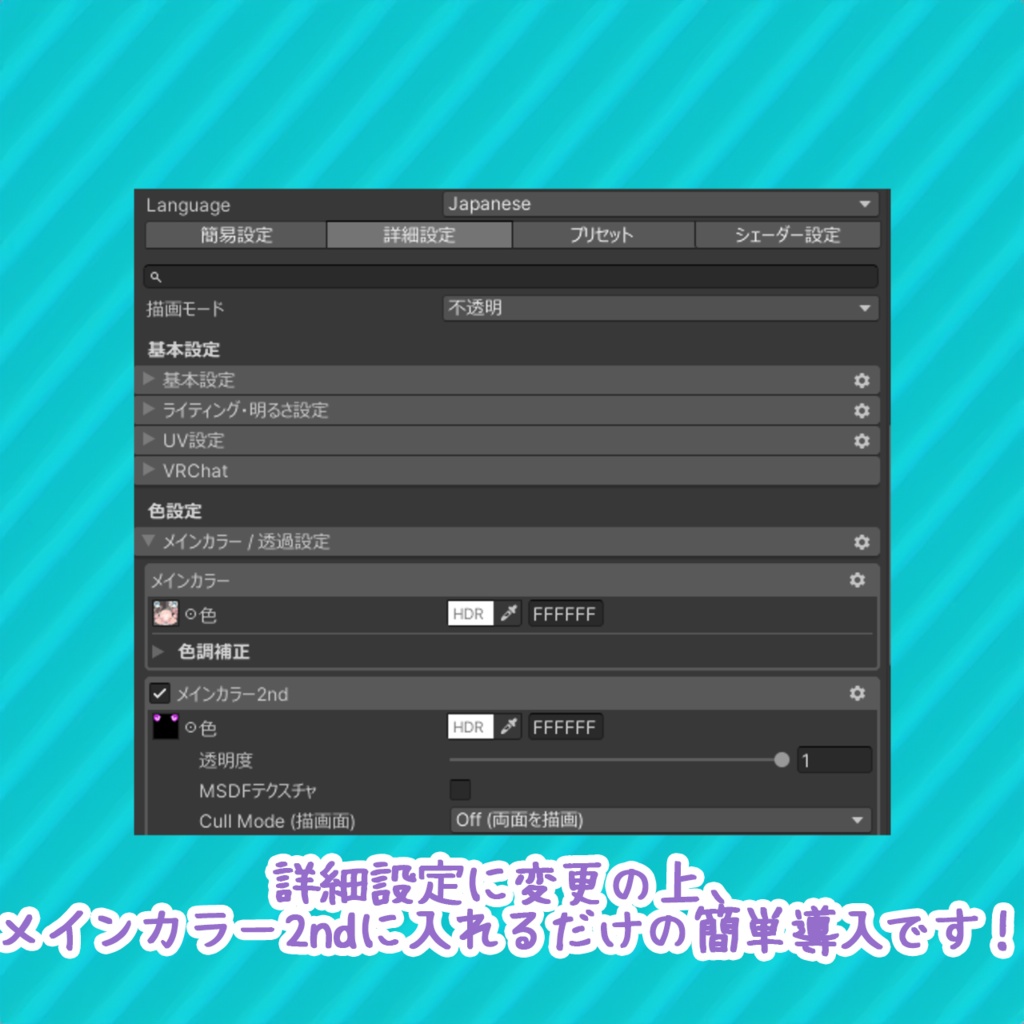Switch to the プリセット tab
The width and height of the screenshot is (1024, 1024).
click(x=603, y=235)
